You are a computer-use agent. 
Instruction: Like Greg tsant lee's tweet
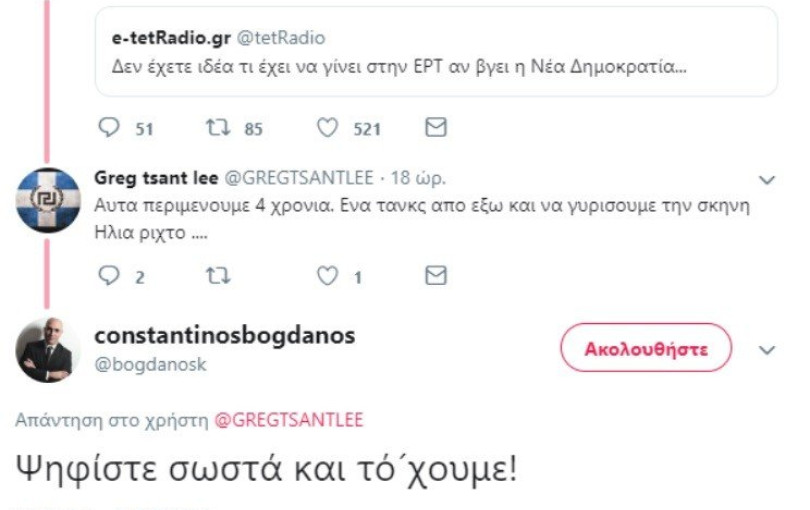327,276
